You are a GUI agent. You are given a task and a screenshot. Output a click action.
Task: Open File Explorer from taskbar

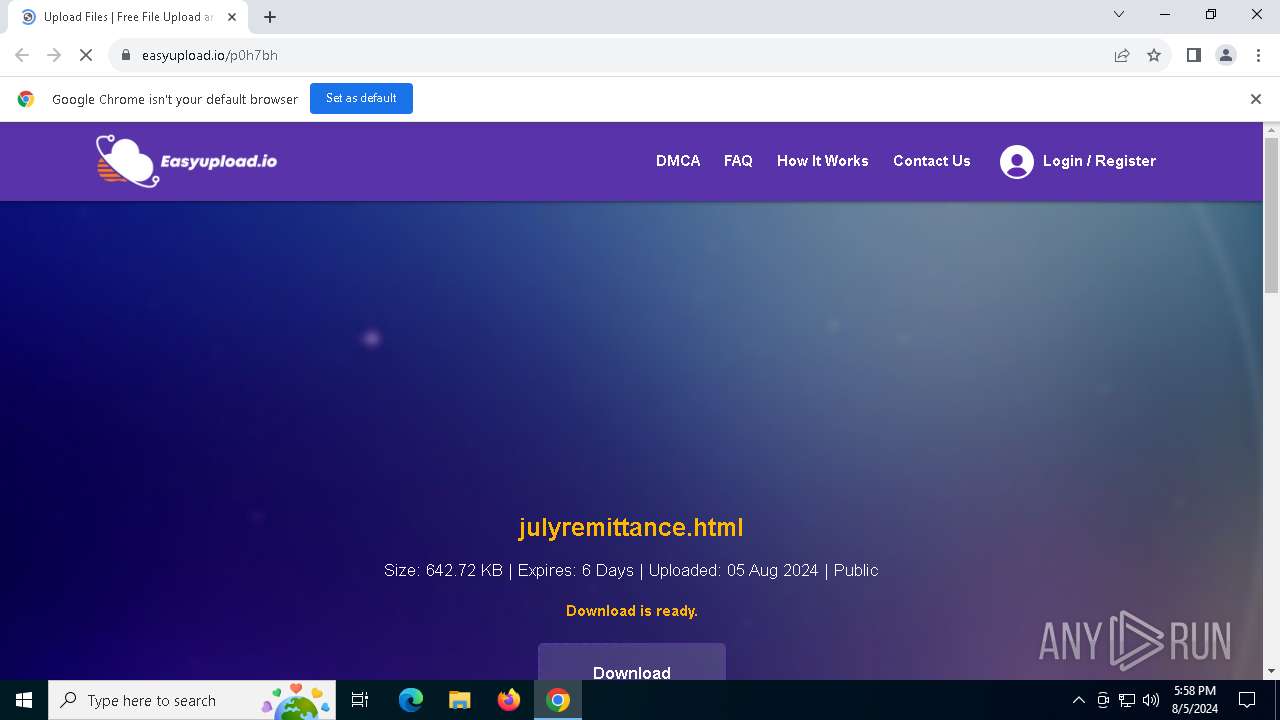[x=460, y=700]
